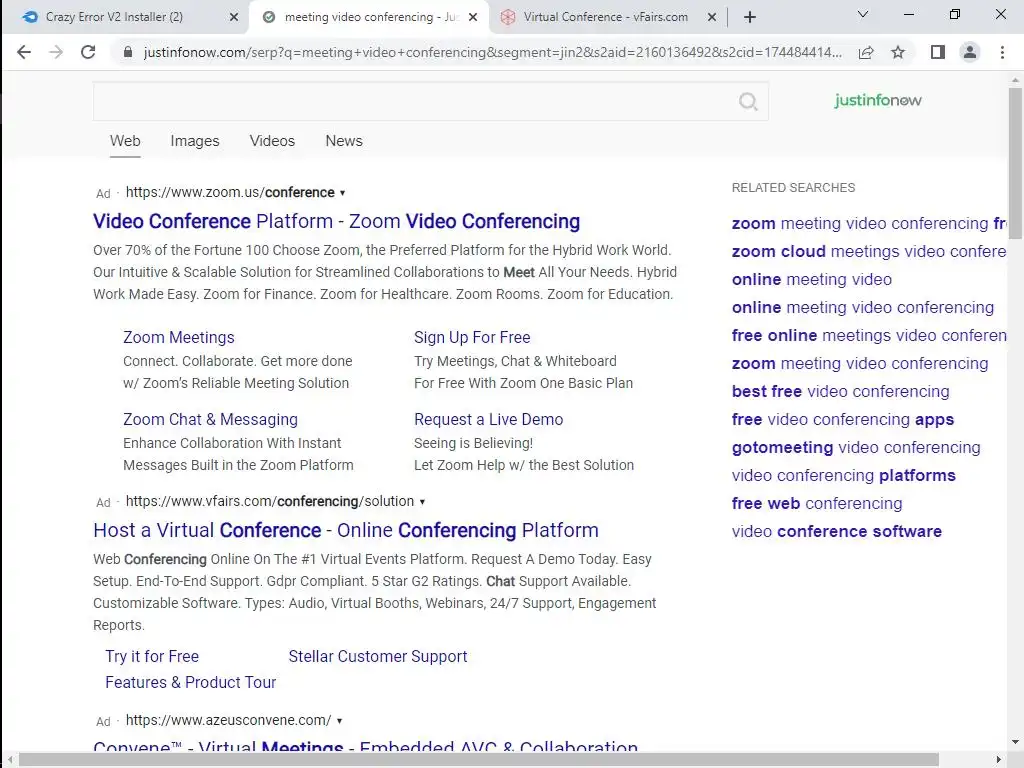Go back with the browser back arrow
Image resolution: width=1024 pixels, height=768 pixels.
(x=24, y=52)
